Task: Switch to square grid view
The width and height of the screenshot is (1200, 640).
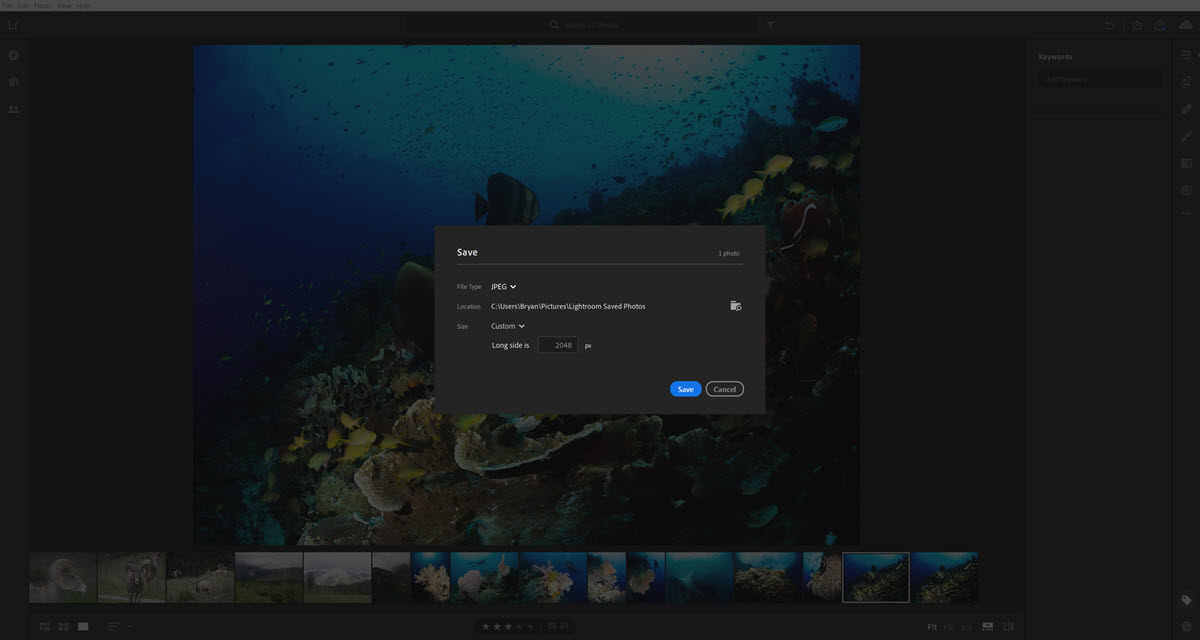Action: (x=64, y=626)
